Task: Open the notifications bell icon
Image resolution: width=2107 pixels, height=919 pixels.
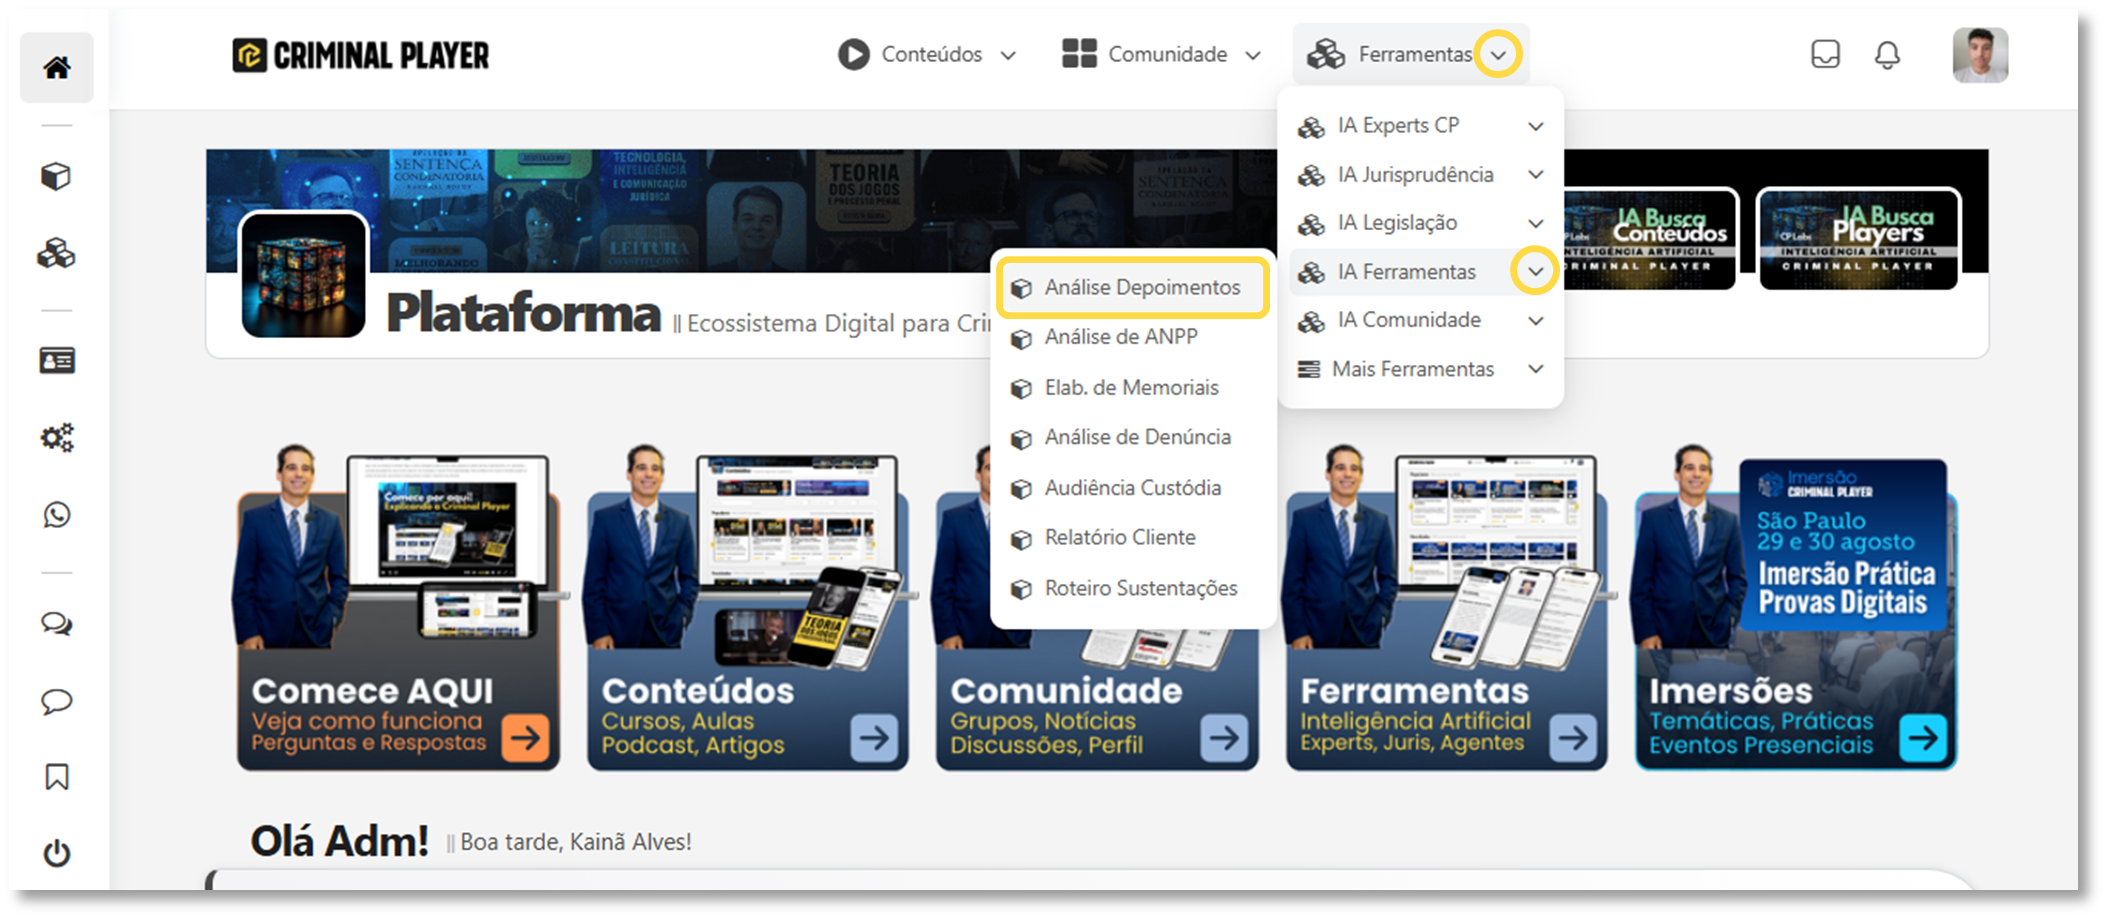Action: [x=1886, y=55]
